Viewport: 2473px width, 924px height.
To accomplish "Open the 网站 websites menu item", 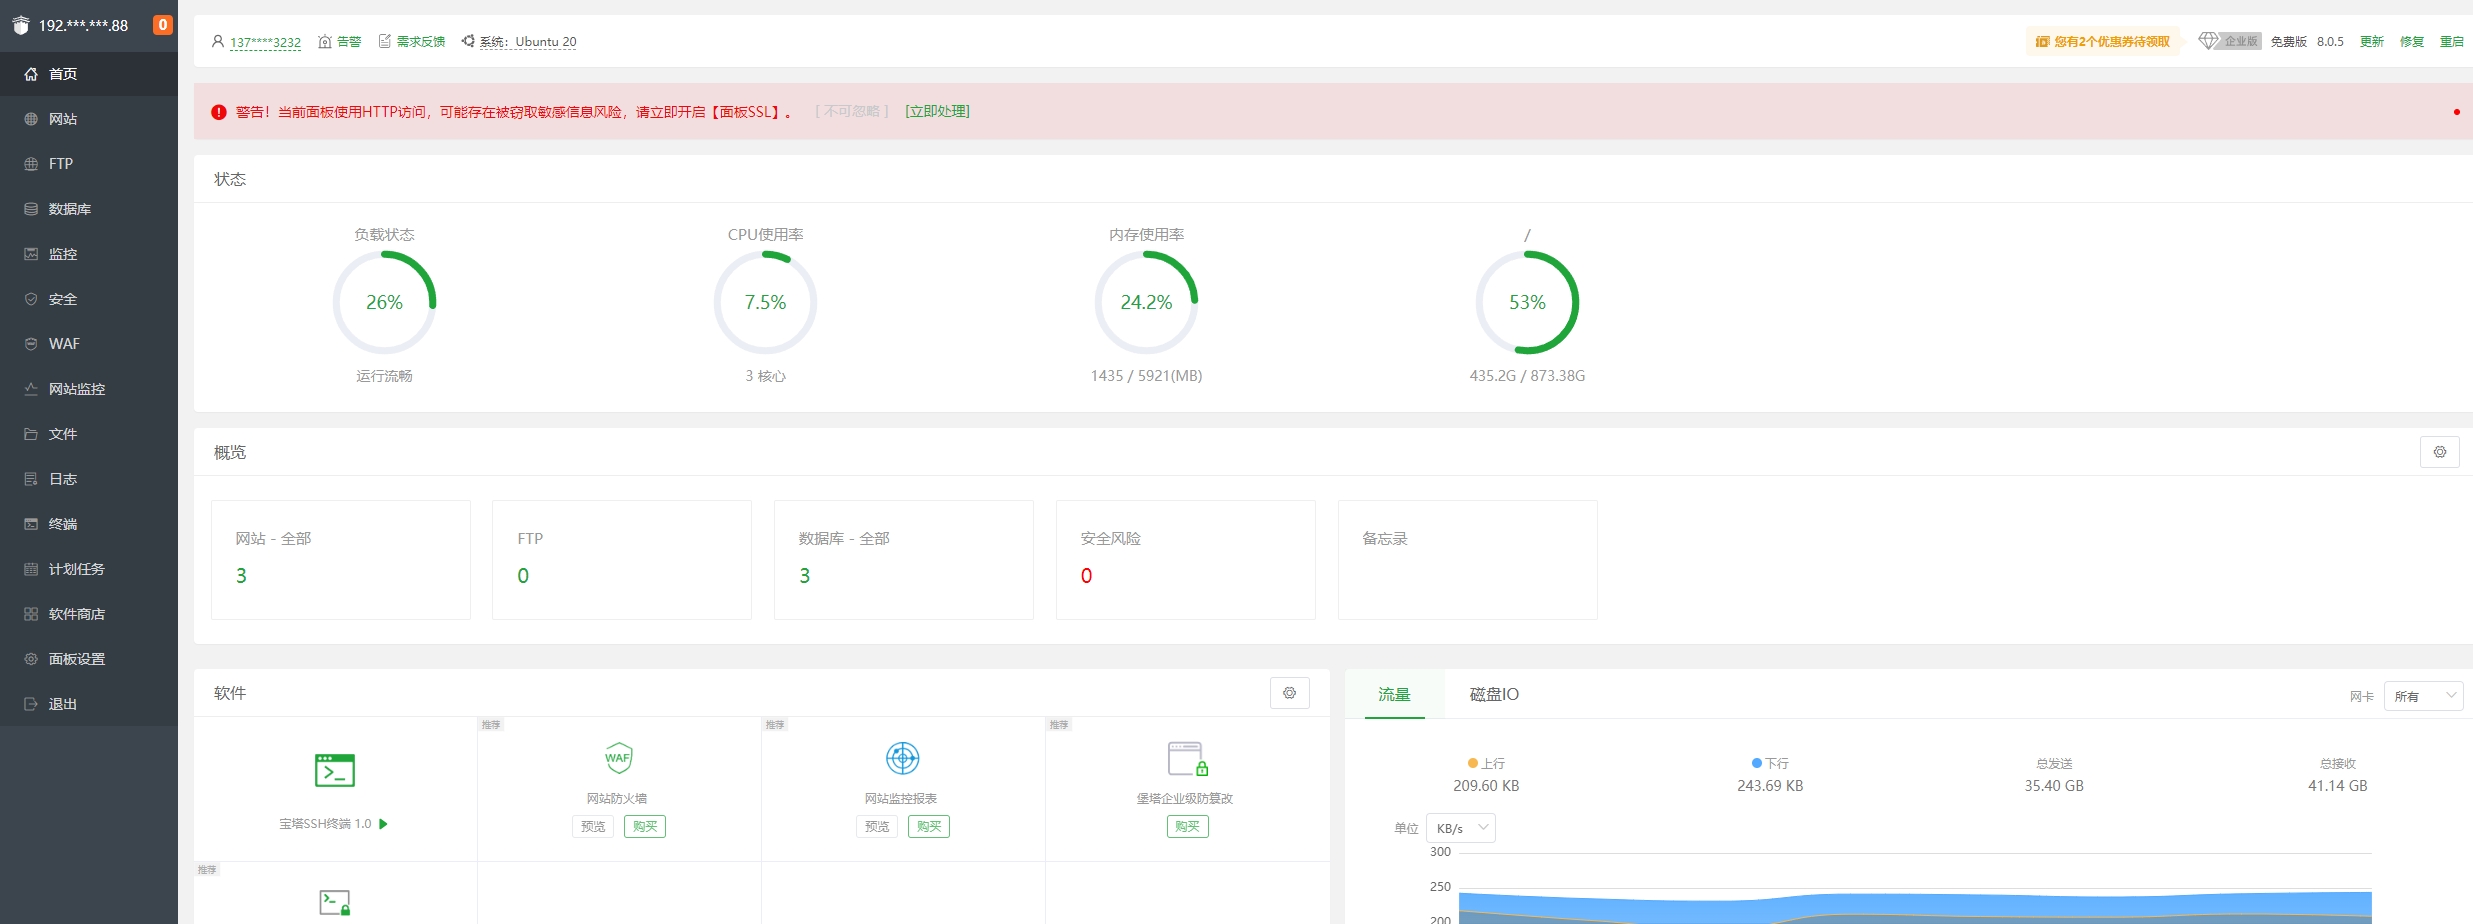I will (89, 119).
